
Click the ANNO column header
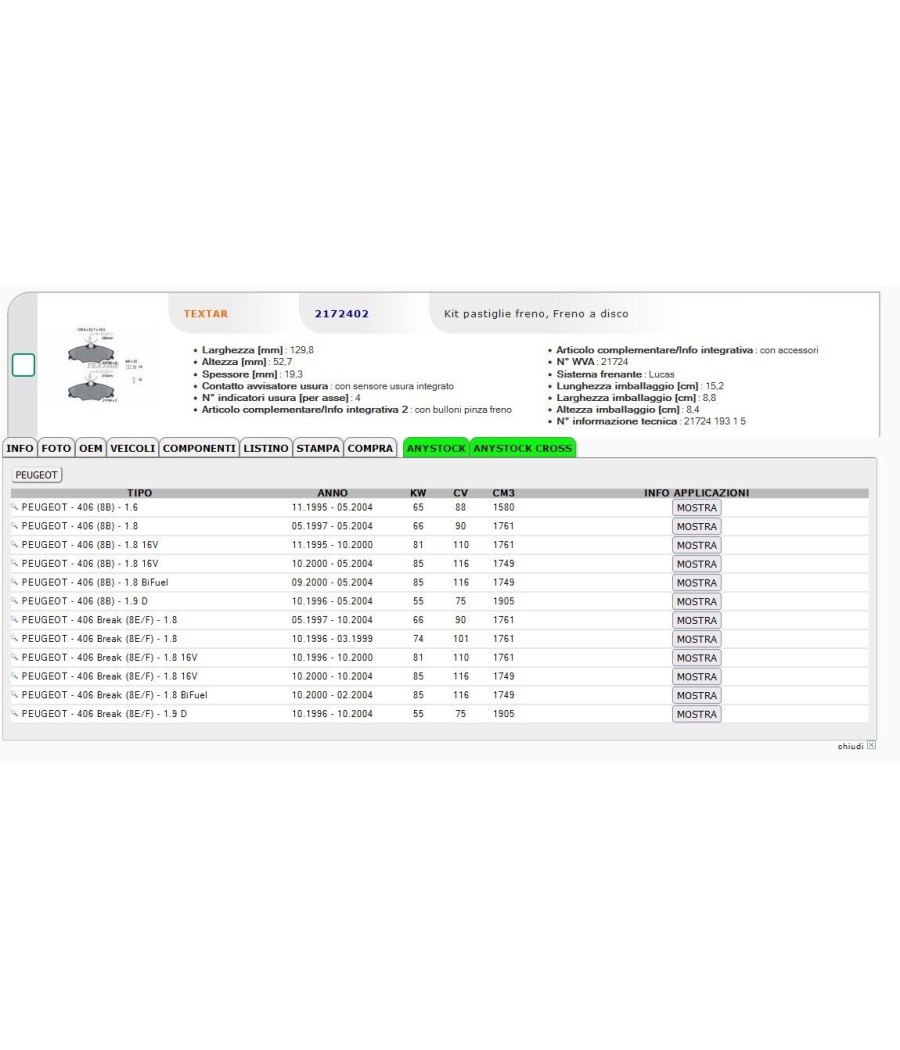[x=332, y=493]
